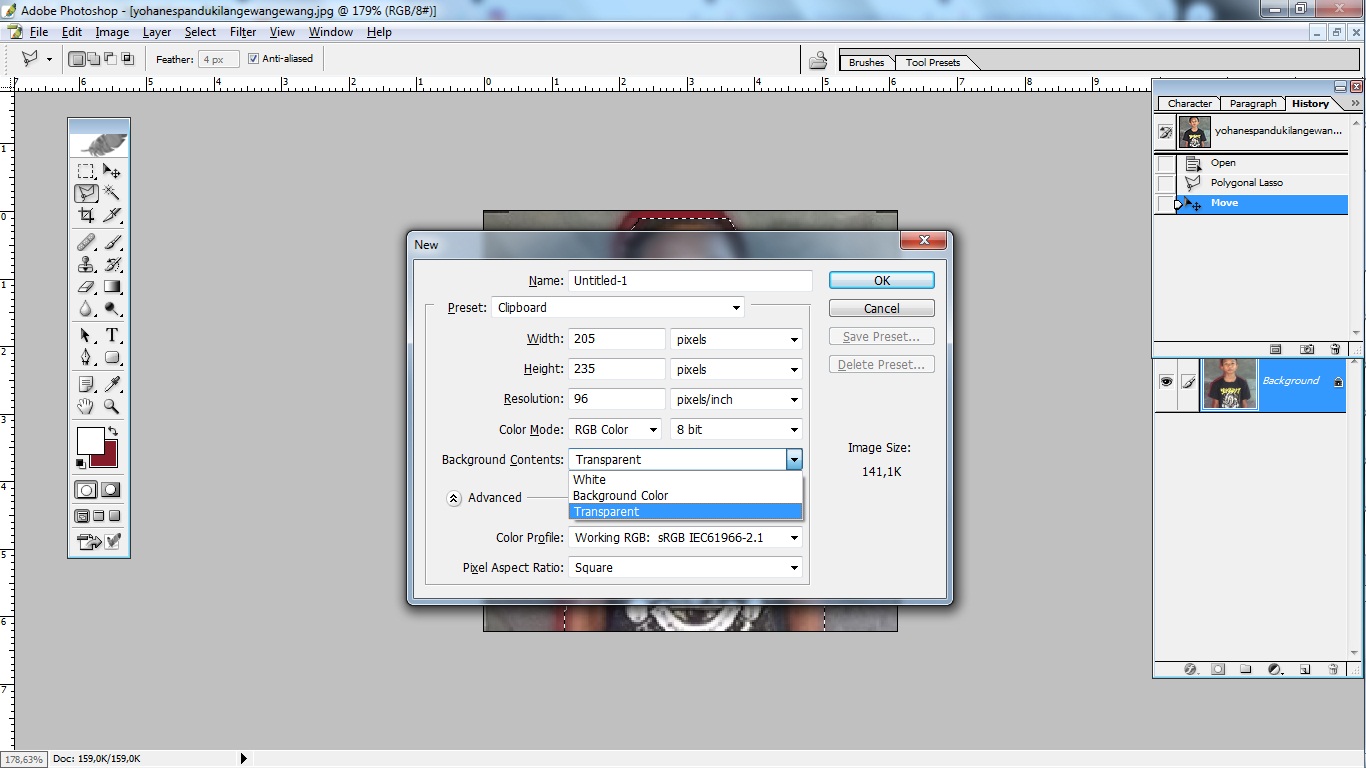Select the Hand tool
This screenshot has height=768, width=1366.
[x=86, y=406]
